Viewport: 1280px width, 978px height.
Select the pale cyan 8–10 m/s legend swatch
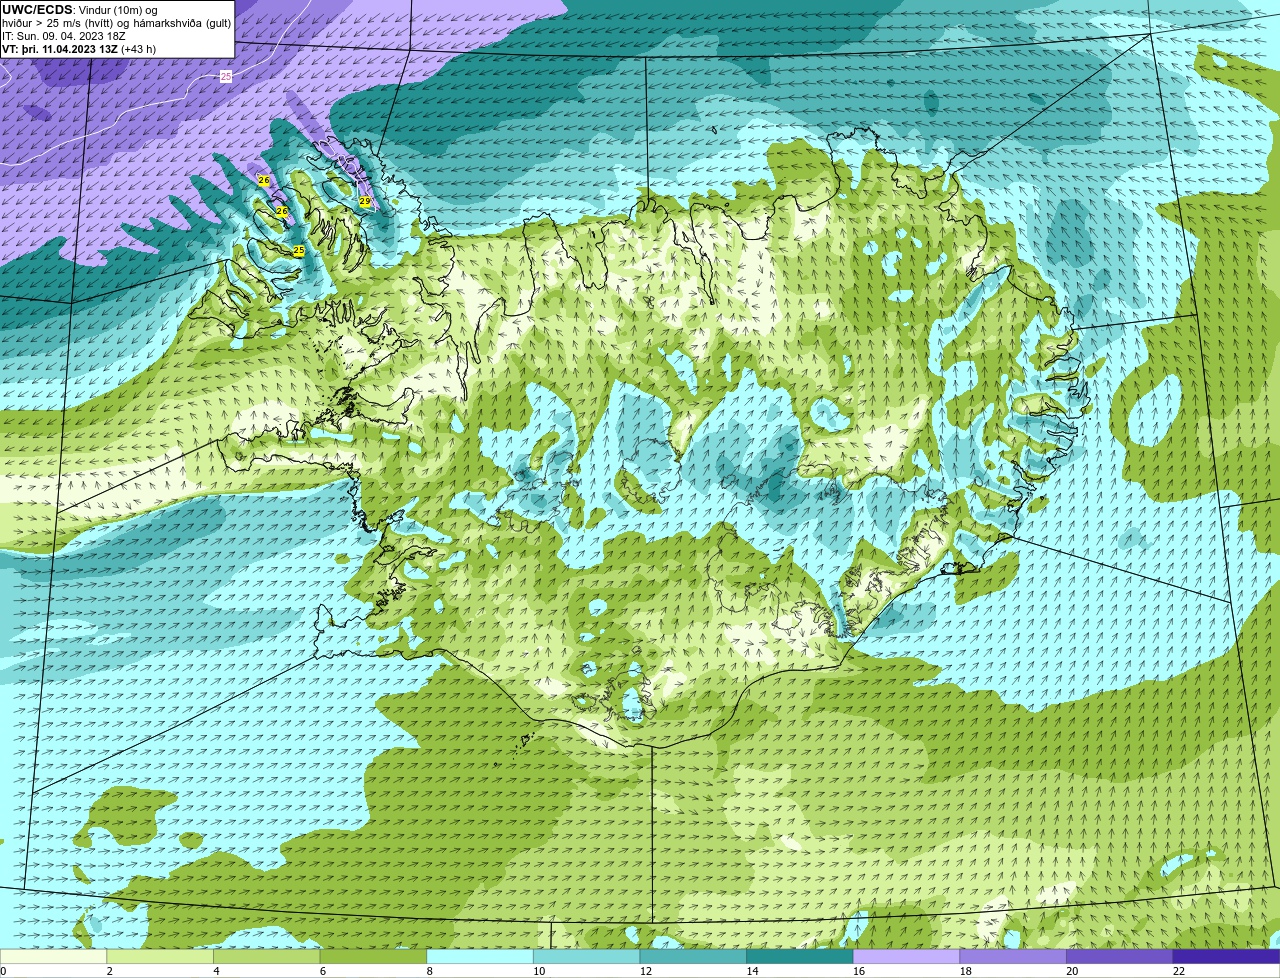[480, 957]
